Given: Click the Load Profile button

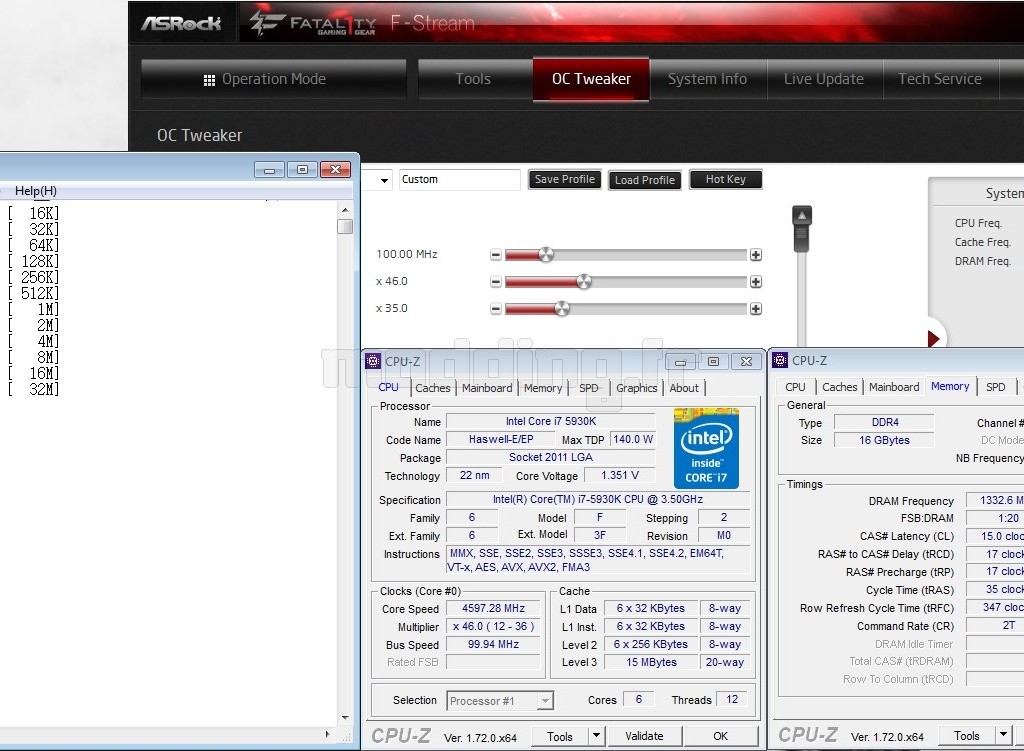Looking at the screenshot, I should (x=645, y=180).
